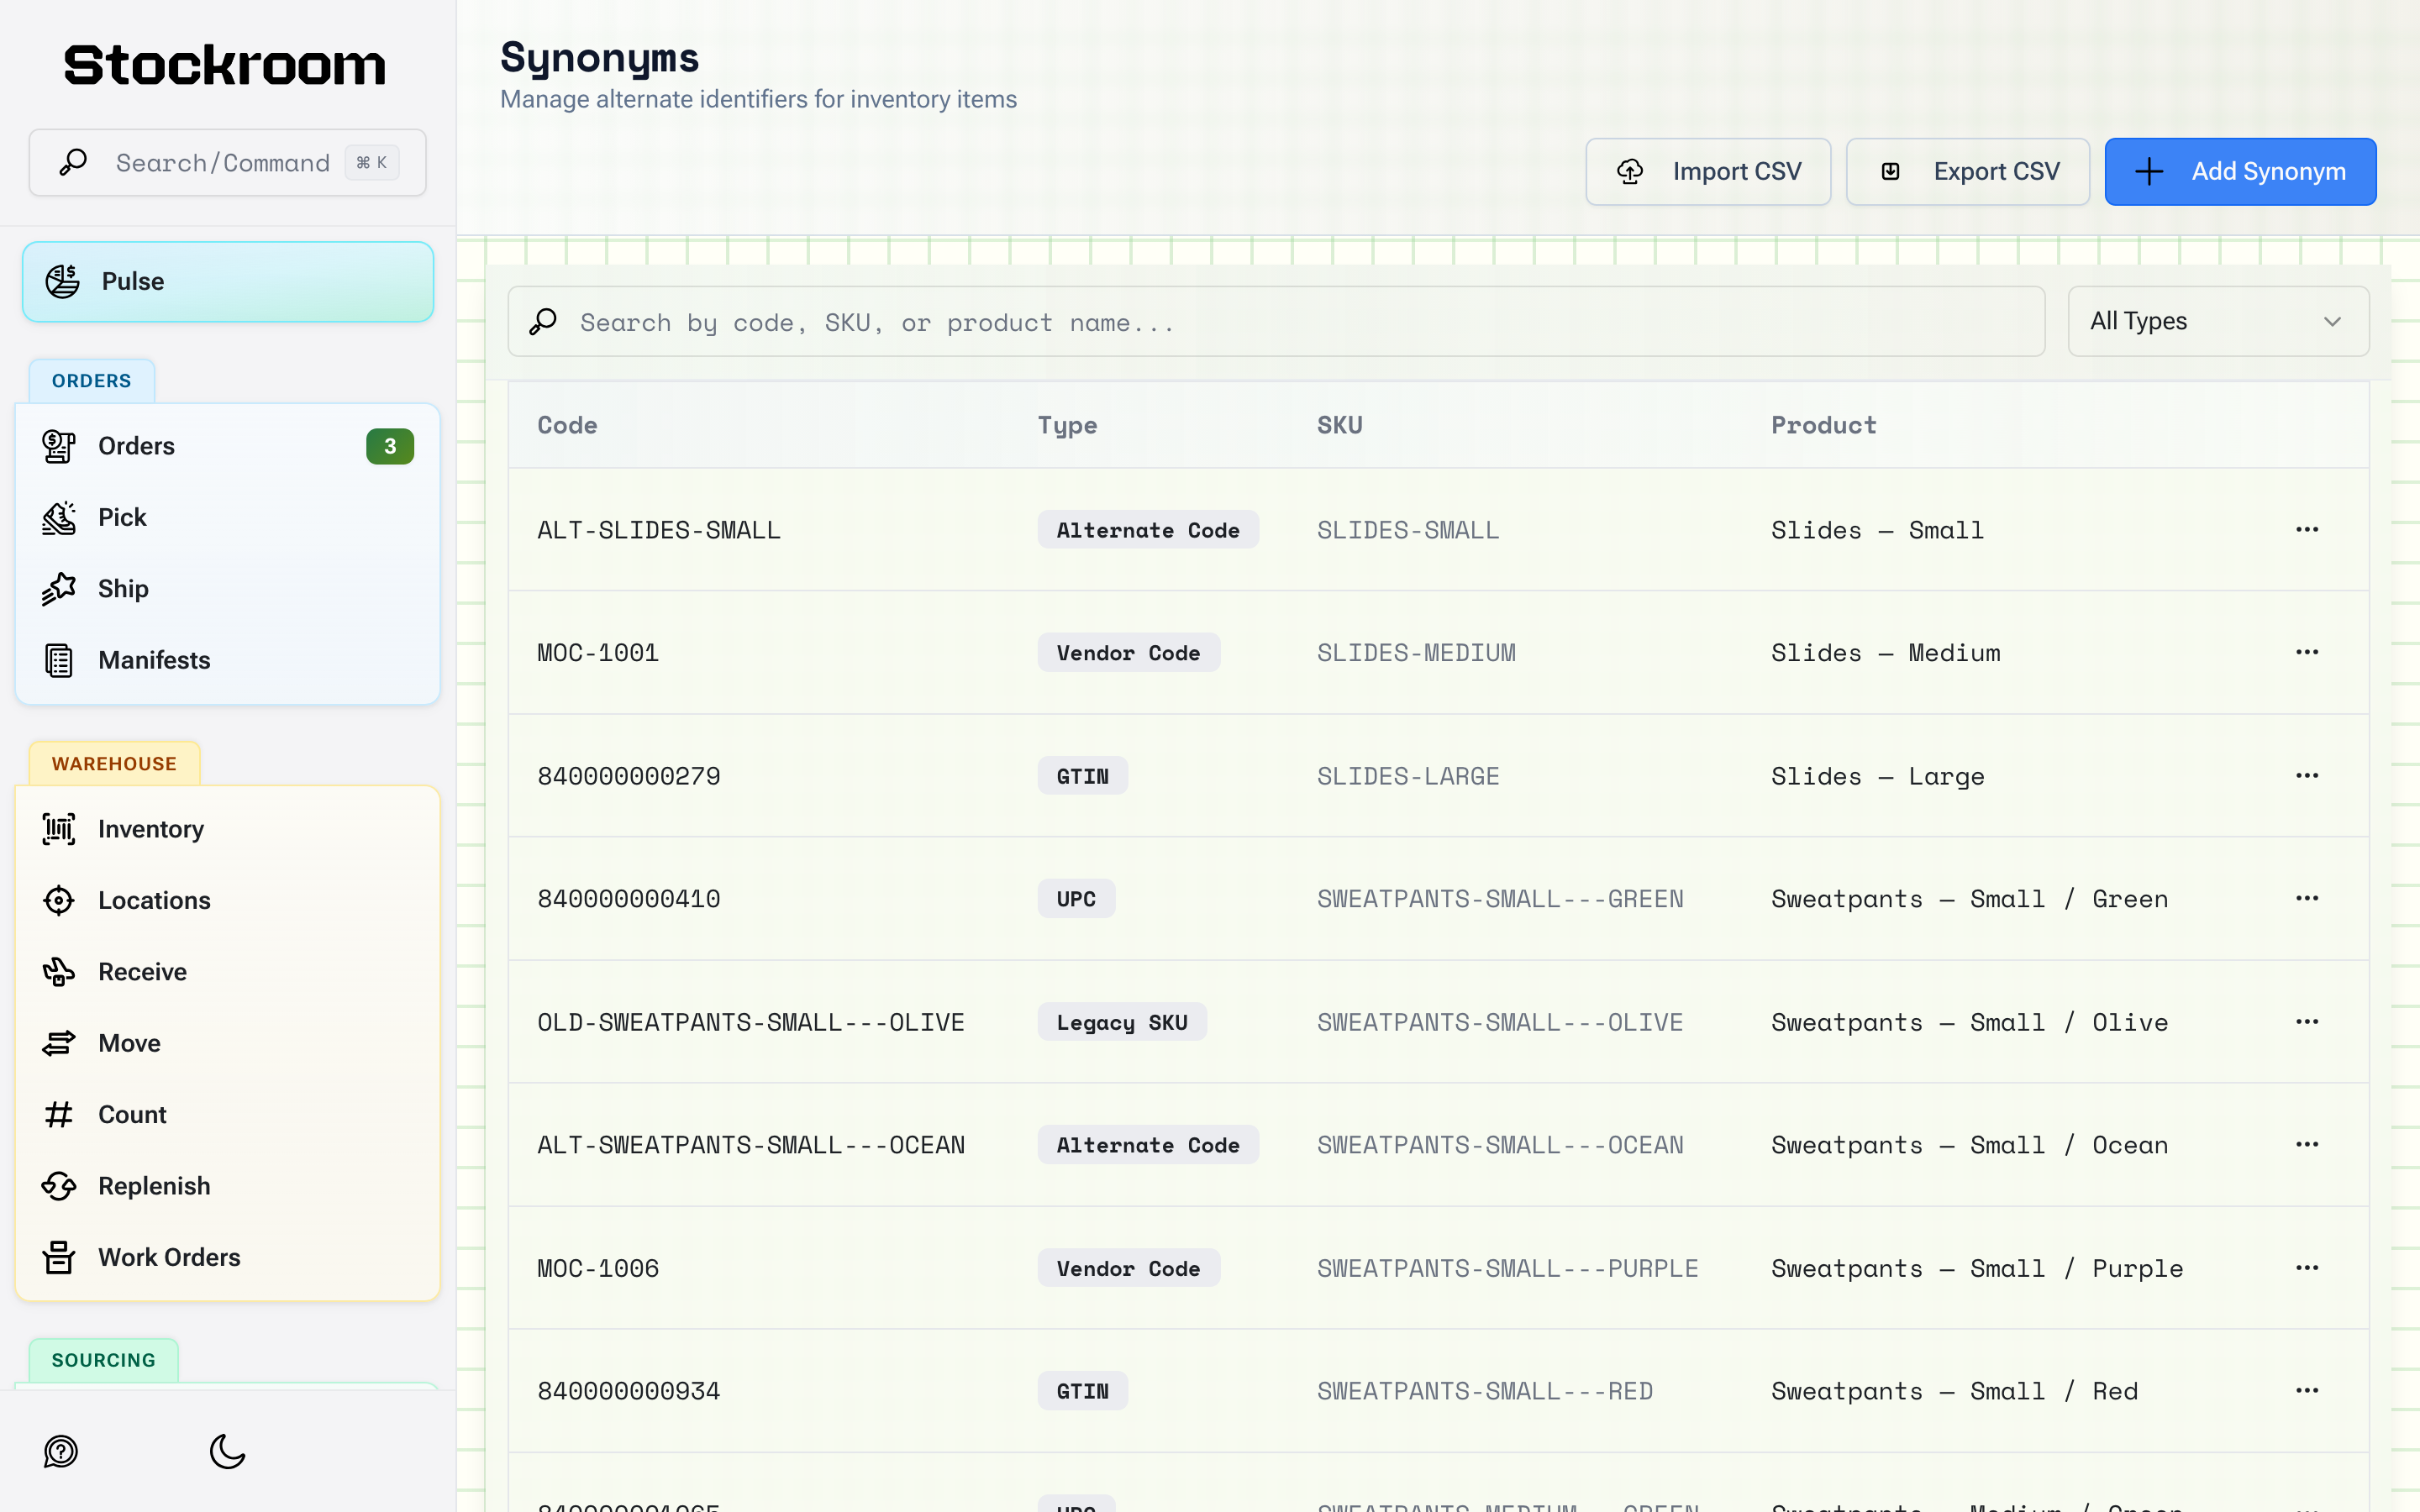This screenshot has height=1512, width=2420.
Task: Click the download icon on Export CSV
Action: pyautogui.click(x=1890, y=172)
